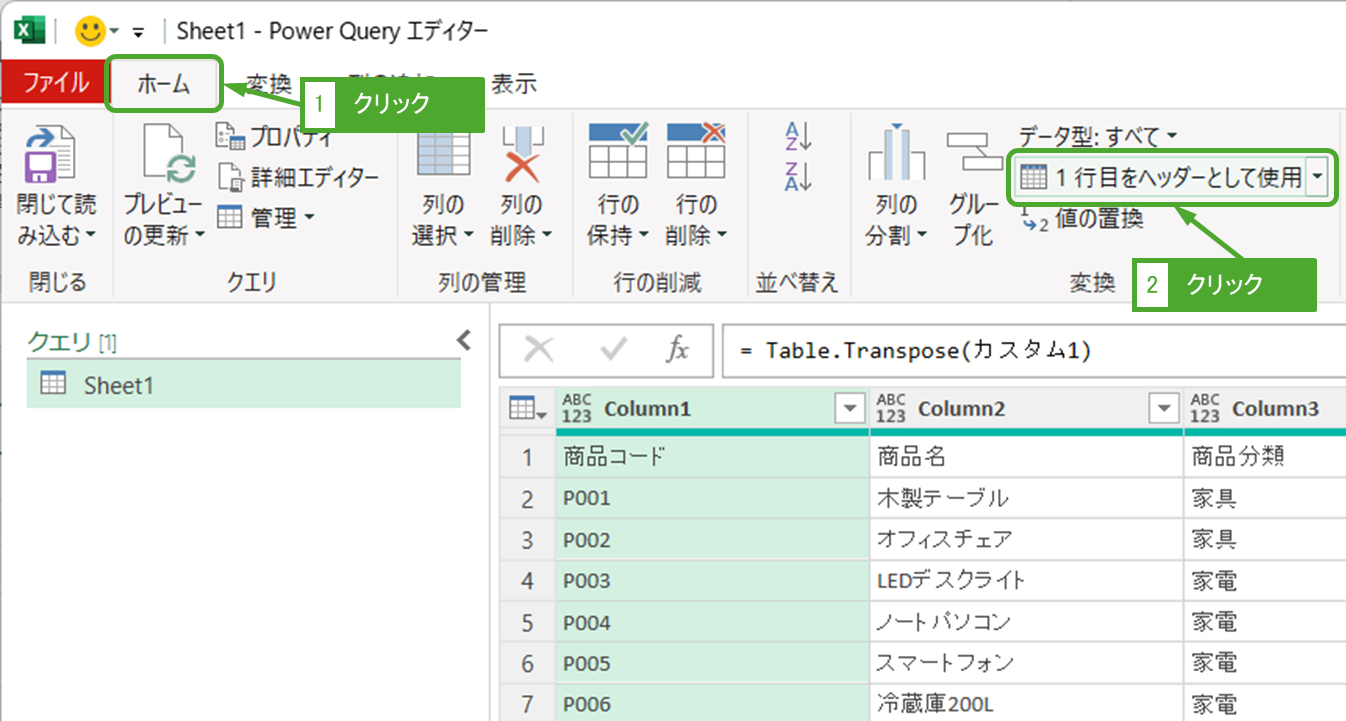Screen dimensions: 1346x721
Task: Click the Remove Rows (行の削除) icon
Action: (x=696, y=152)
